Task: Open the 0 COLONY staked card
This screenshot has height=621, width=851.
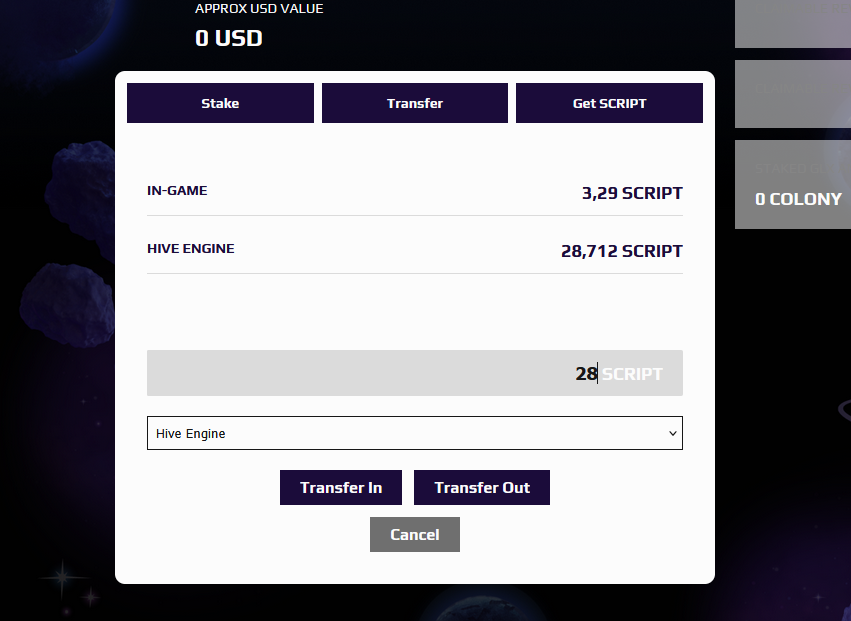Action: click(x=793, y=185)
